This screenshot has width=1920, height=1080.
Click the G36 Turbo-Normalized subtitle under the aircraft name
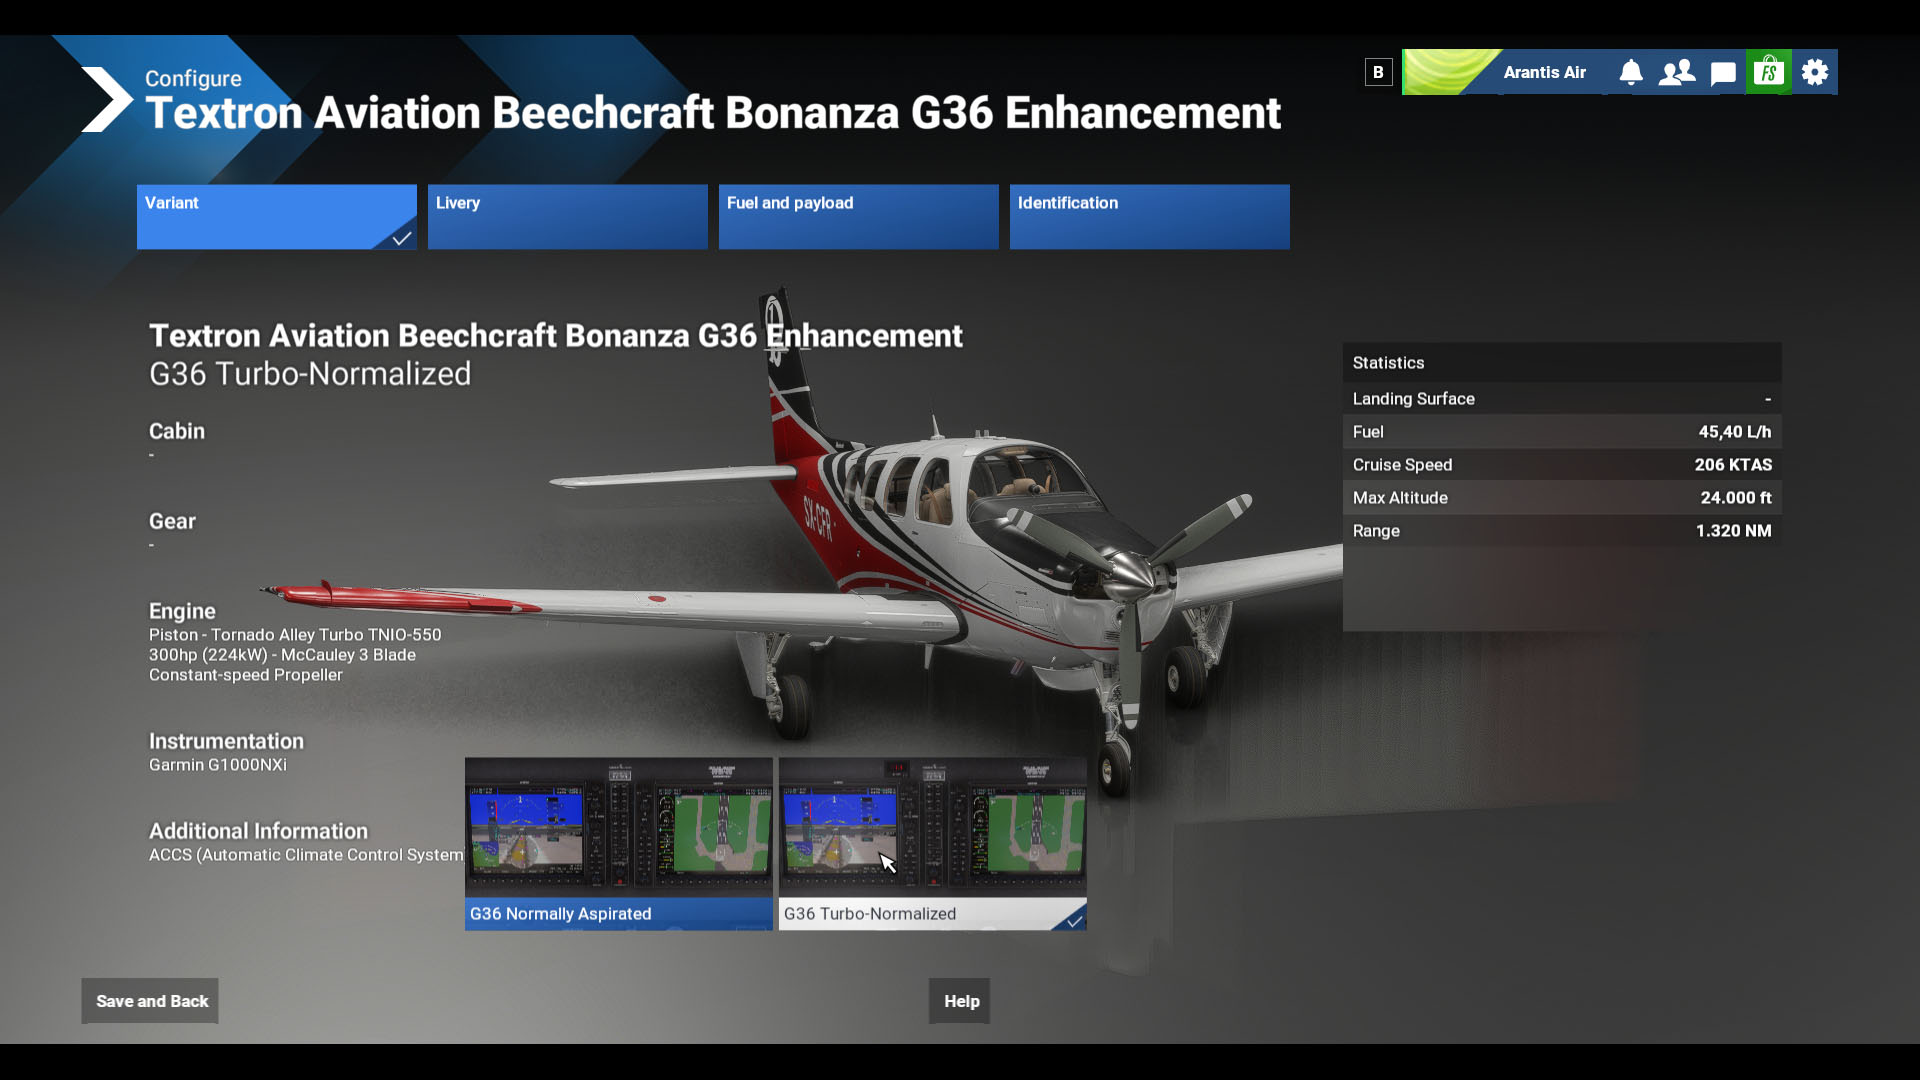pos(310,374)
